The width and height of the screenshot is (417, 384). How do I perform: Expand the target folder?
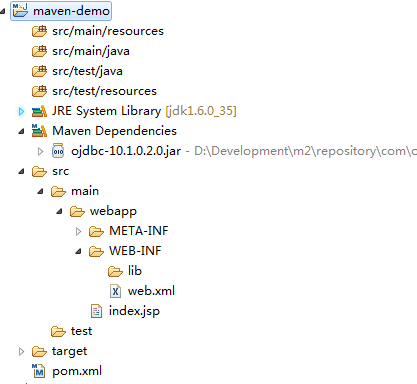pos(21,352)
